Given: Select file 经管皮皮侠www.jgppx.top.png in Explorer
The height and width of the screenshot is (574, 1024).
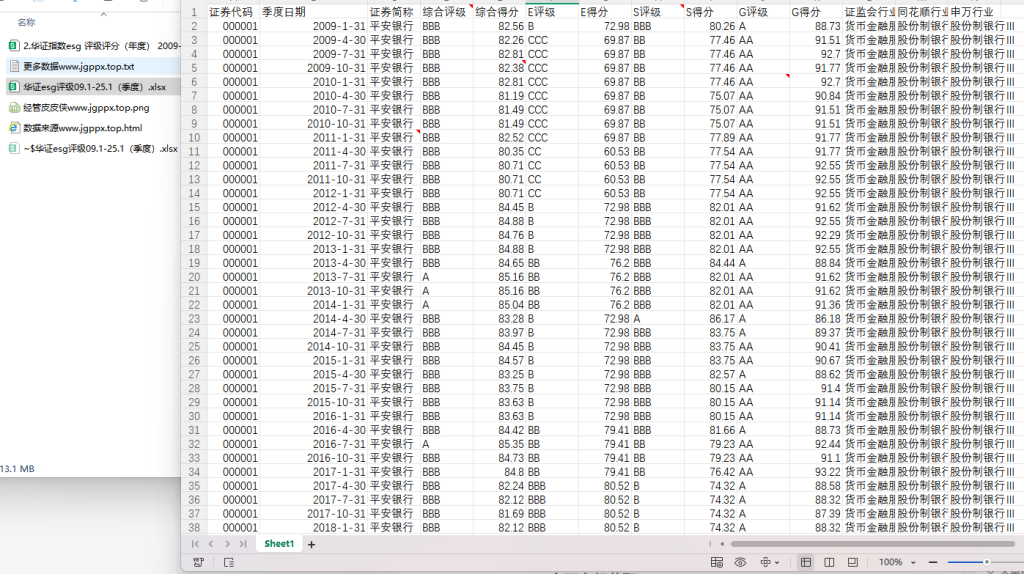Looking at the screenshot, I should click(86, 108).
